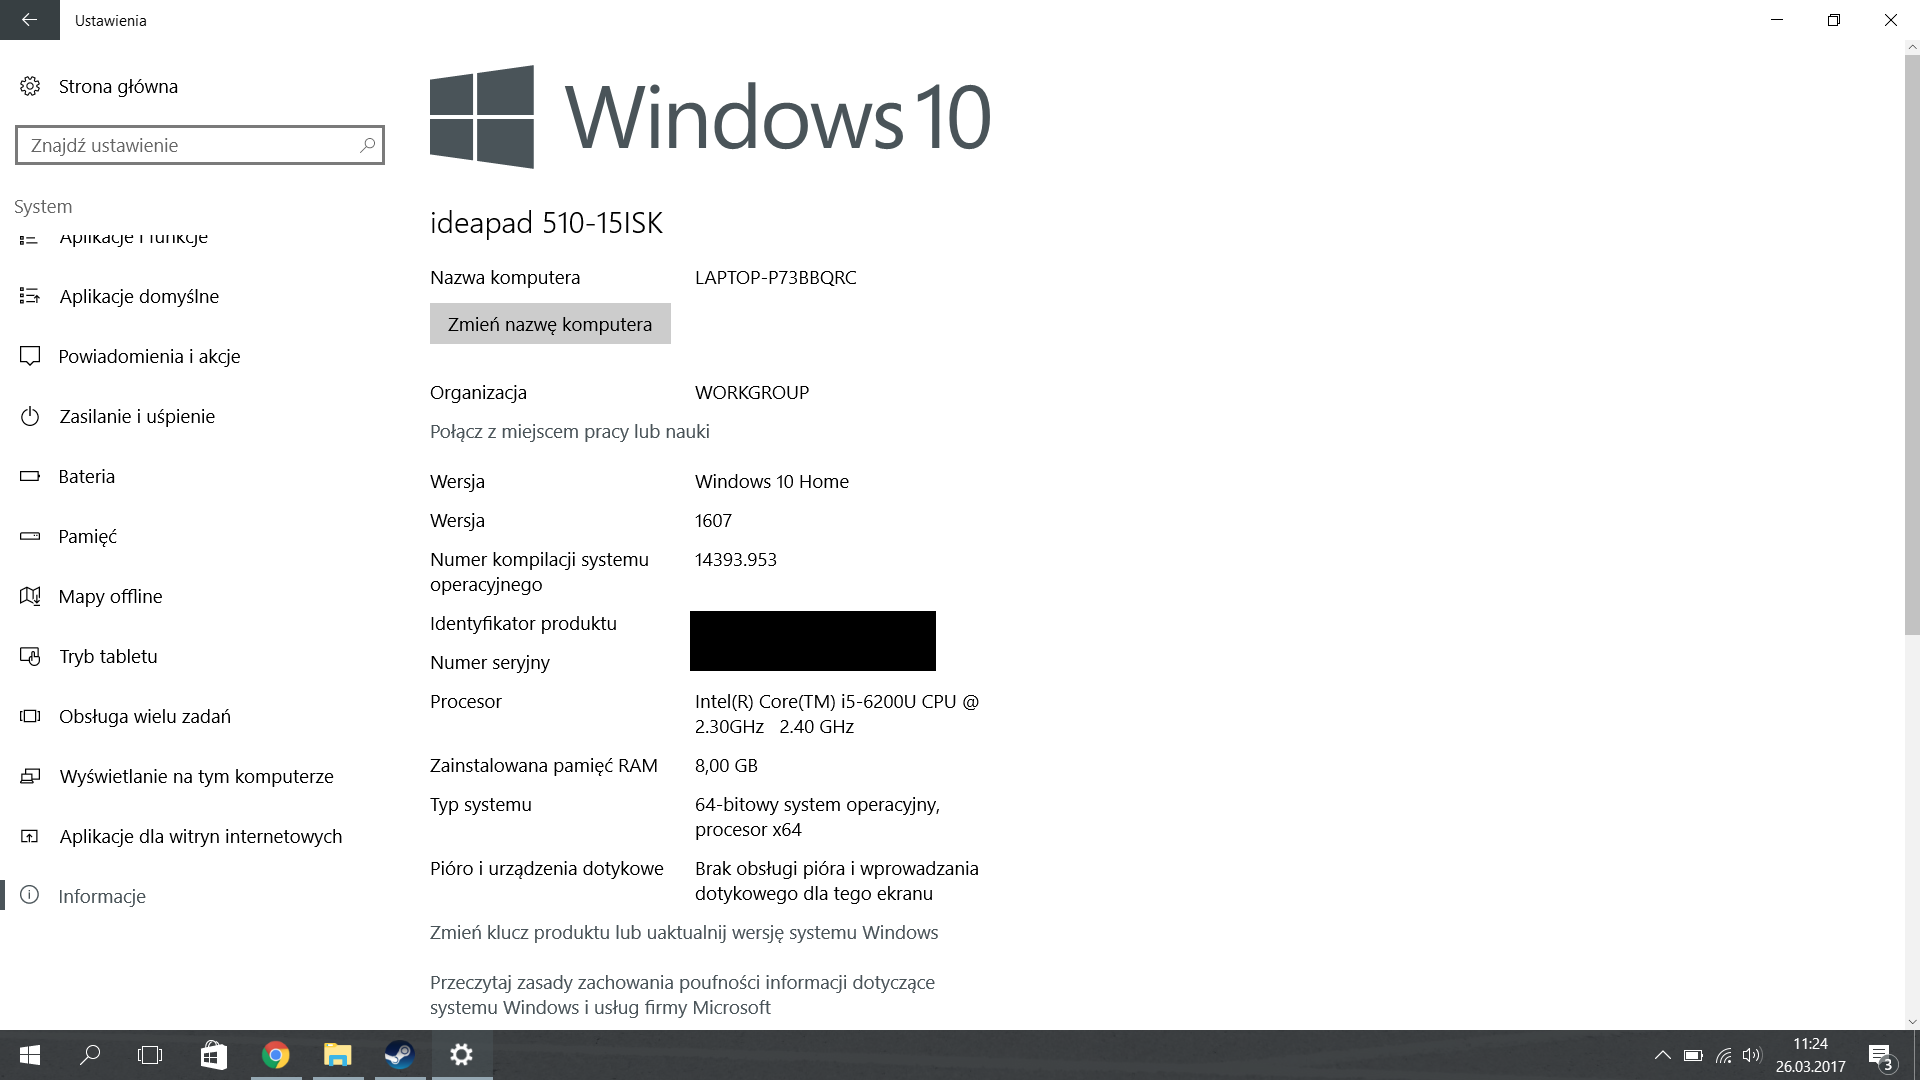Open the Action Center notifications icon
Image resolution: width=1920 pixels, height=1080 pixels.
[1880, 1055]
